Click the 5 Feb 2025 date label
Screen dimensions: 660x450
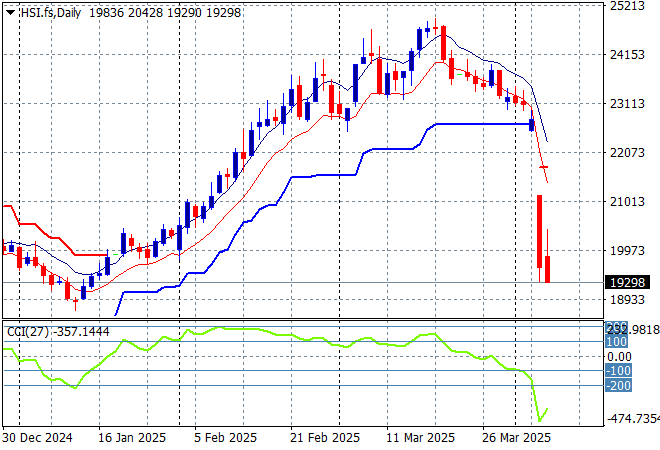tap(225, 438)
